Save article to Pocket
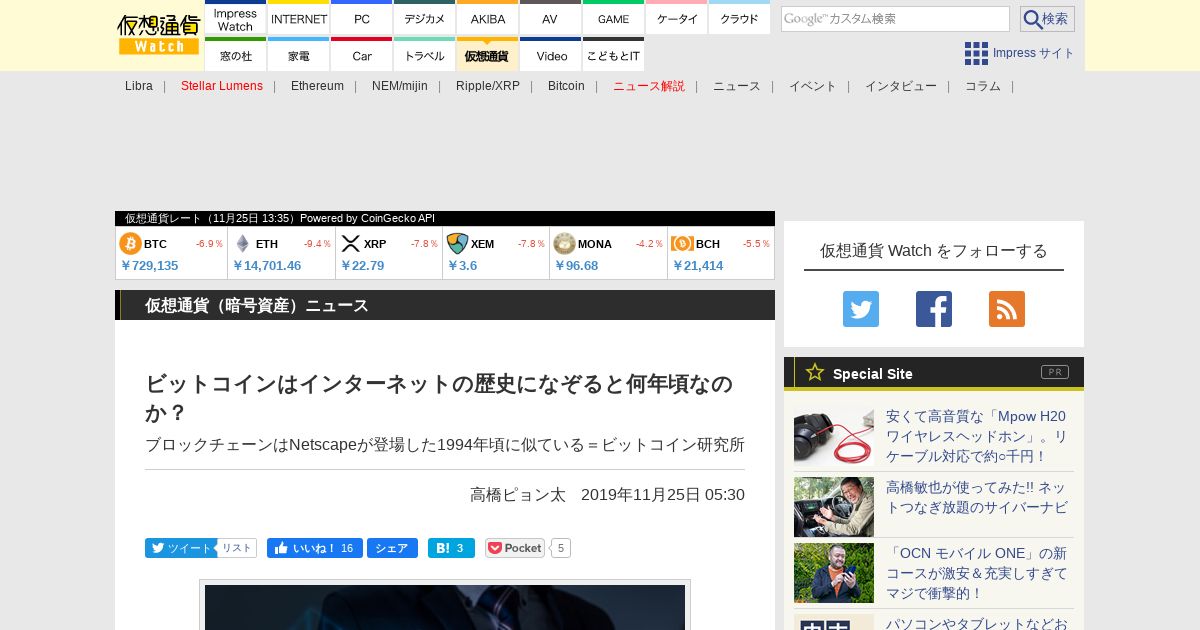Image resolution: width=1200 pixels, height=630 pixels. tap(515, 548)
